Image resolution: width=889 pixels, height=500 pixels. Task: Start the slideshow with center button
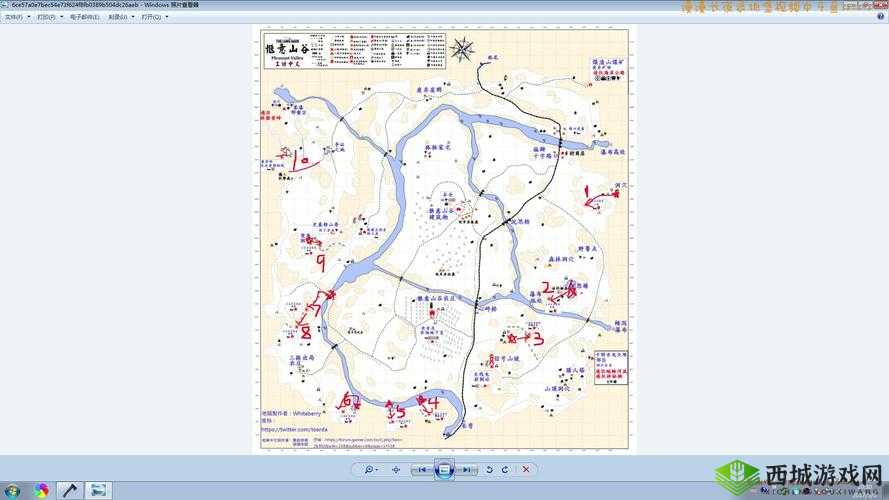point(445,469)
